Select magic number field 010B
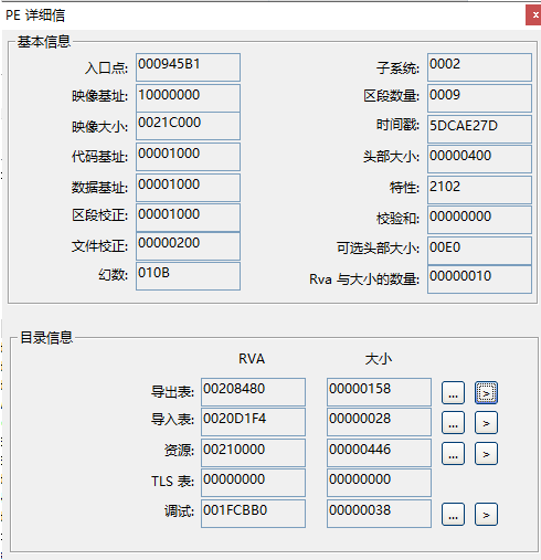This screenshot has width=541, height=560. pyautogui.click(x=188, y=276)
